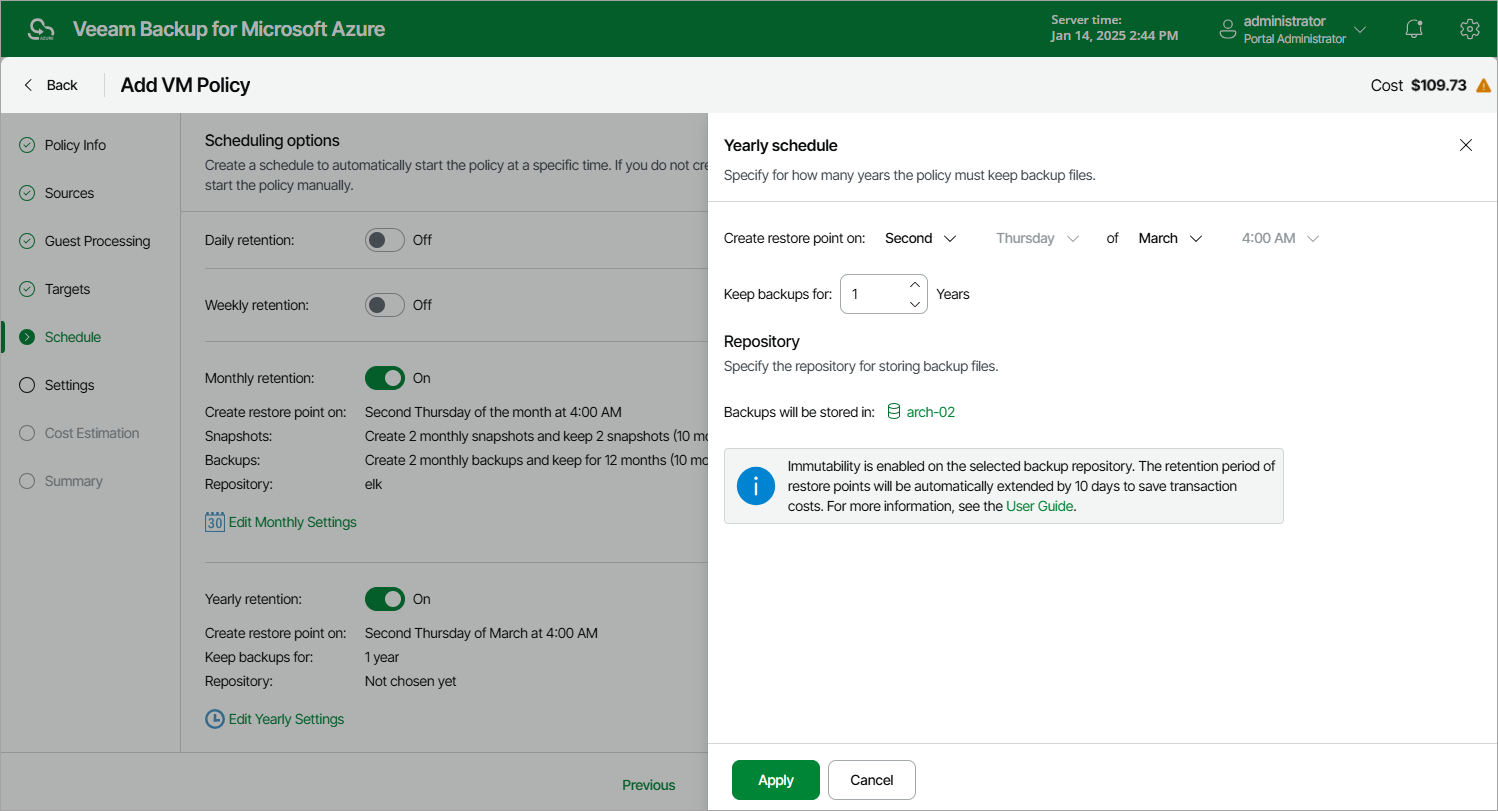Screen dimensions: 1498x811
Task: Go to the Targets step
Action: (67, 289)
